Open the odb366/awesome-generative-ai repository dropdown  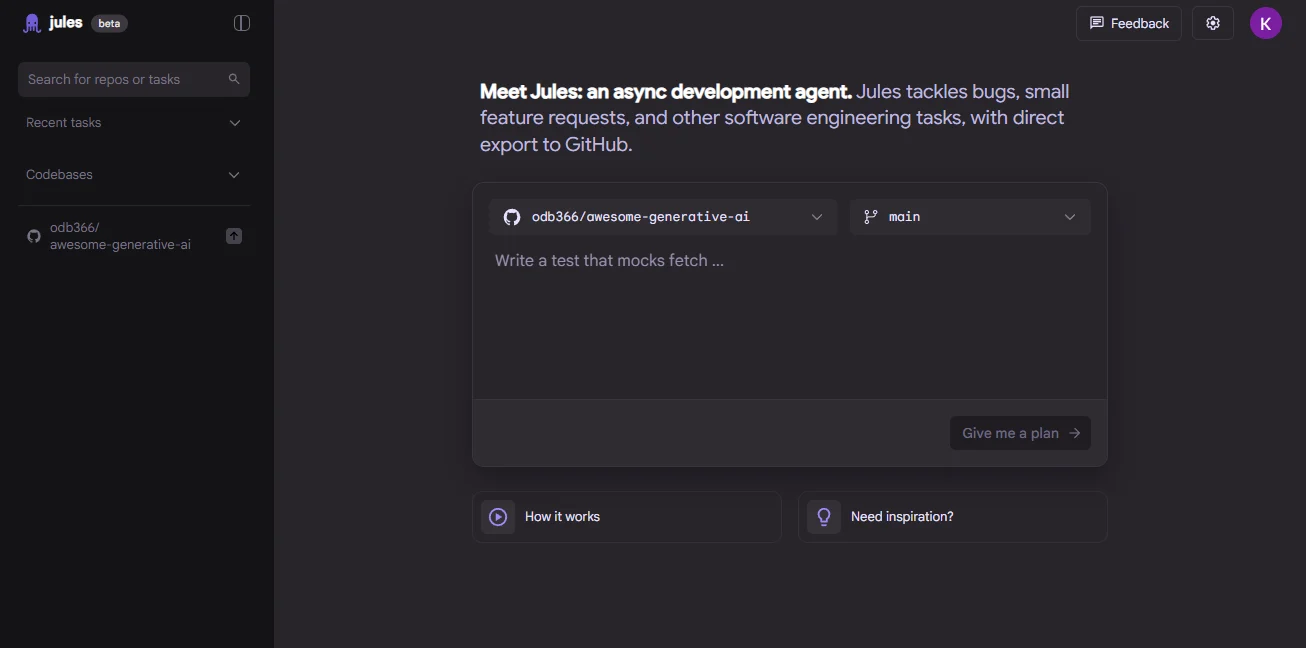tap(663, 217)
